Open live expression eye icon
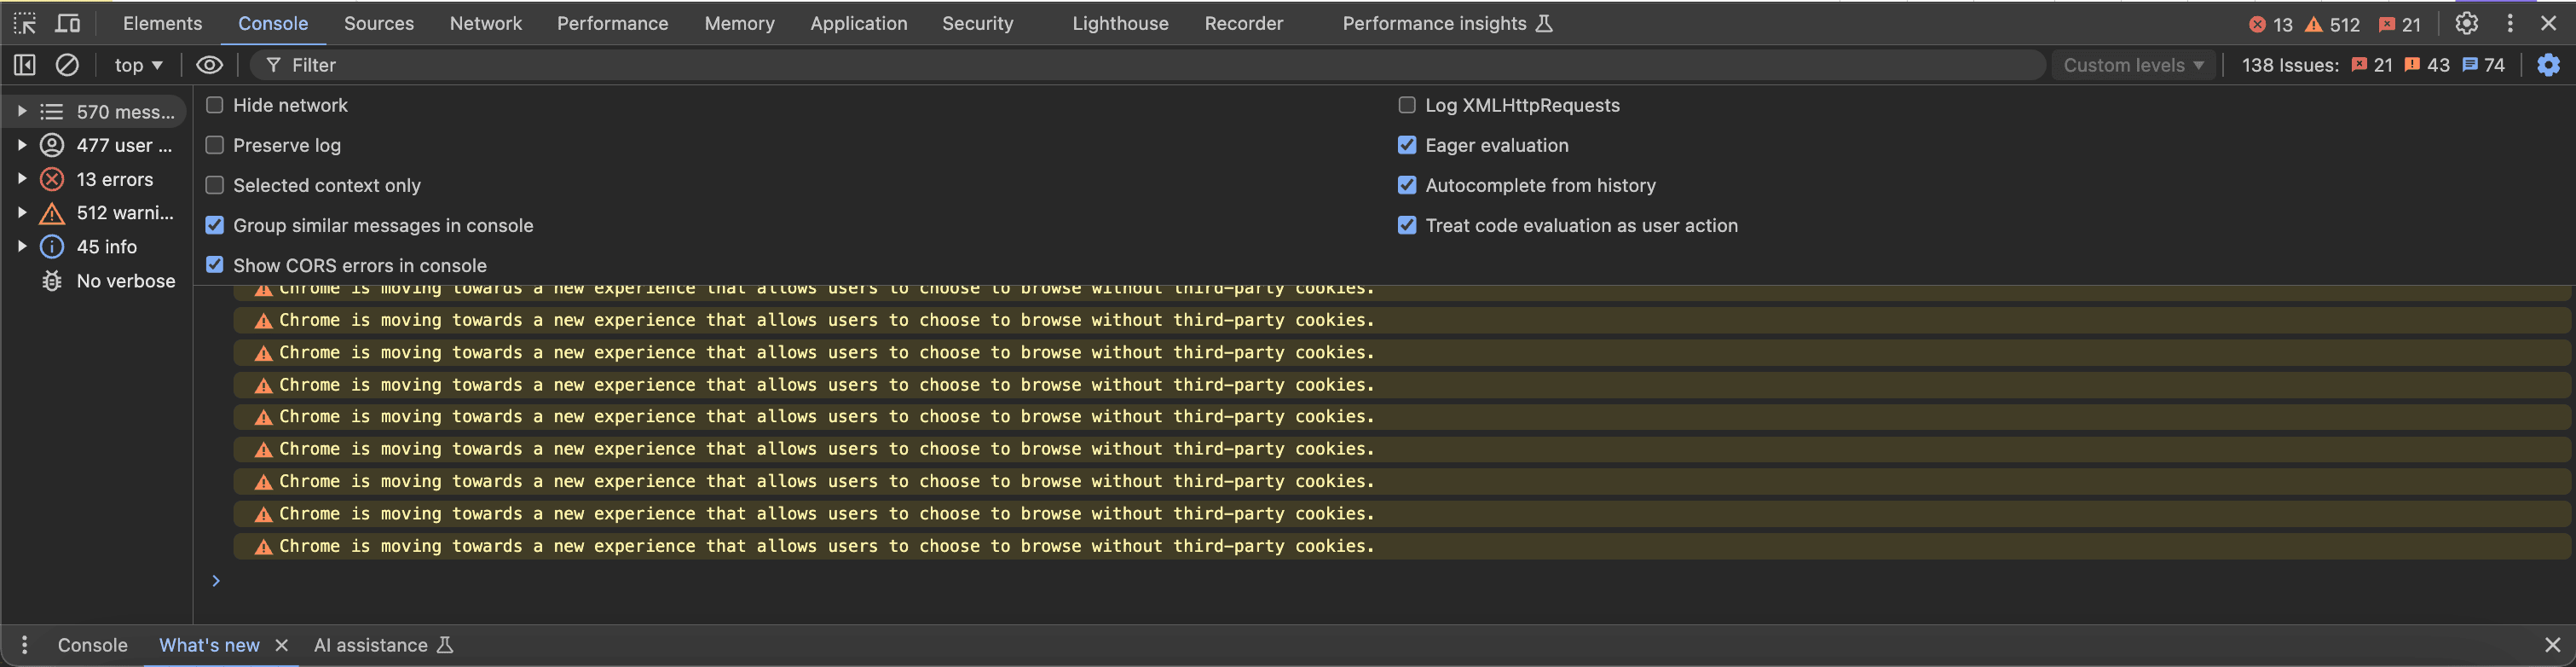The image size is (2576, 667). (x=209, y=65)
